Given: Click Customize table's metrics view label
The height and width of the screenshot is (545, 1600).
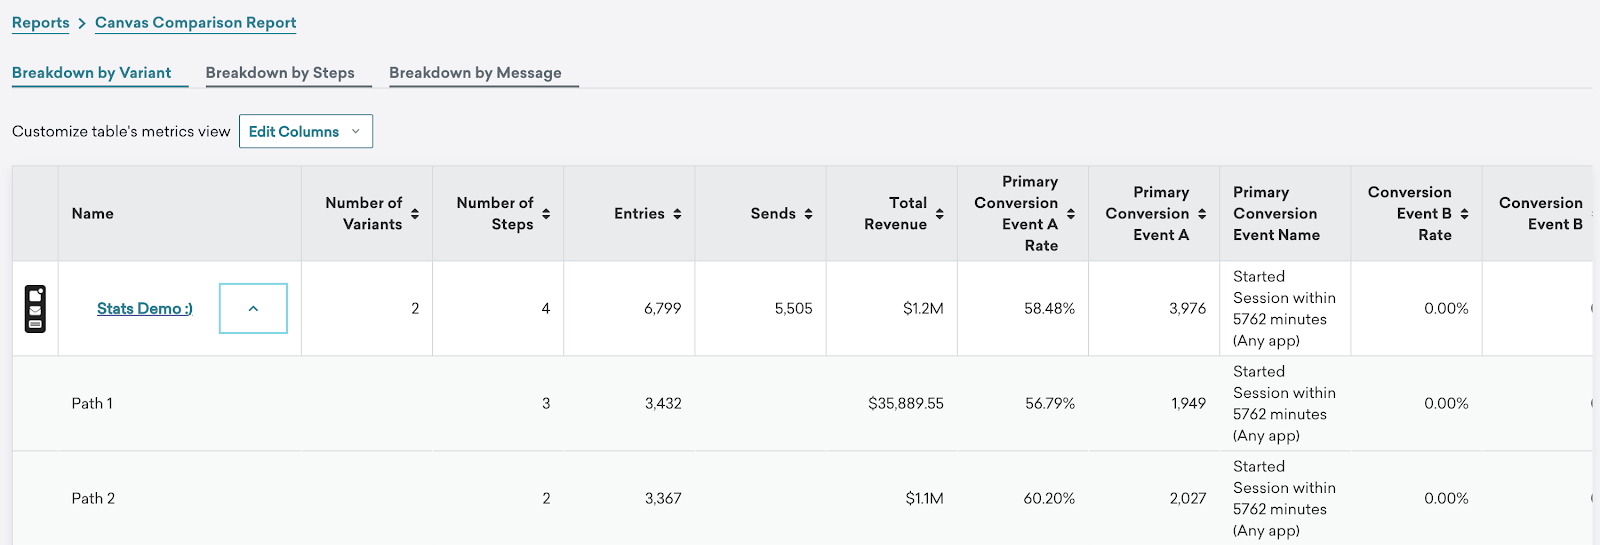Looking at the screenshot, I should click(x=121, y=132).
